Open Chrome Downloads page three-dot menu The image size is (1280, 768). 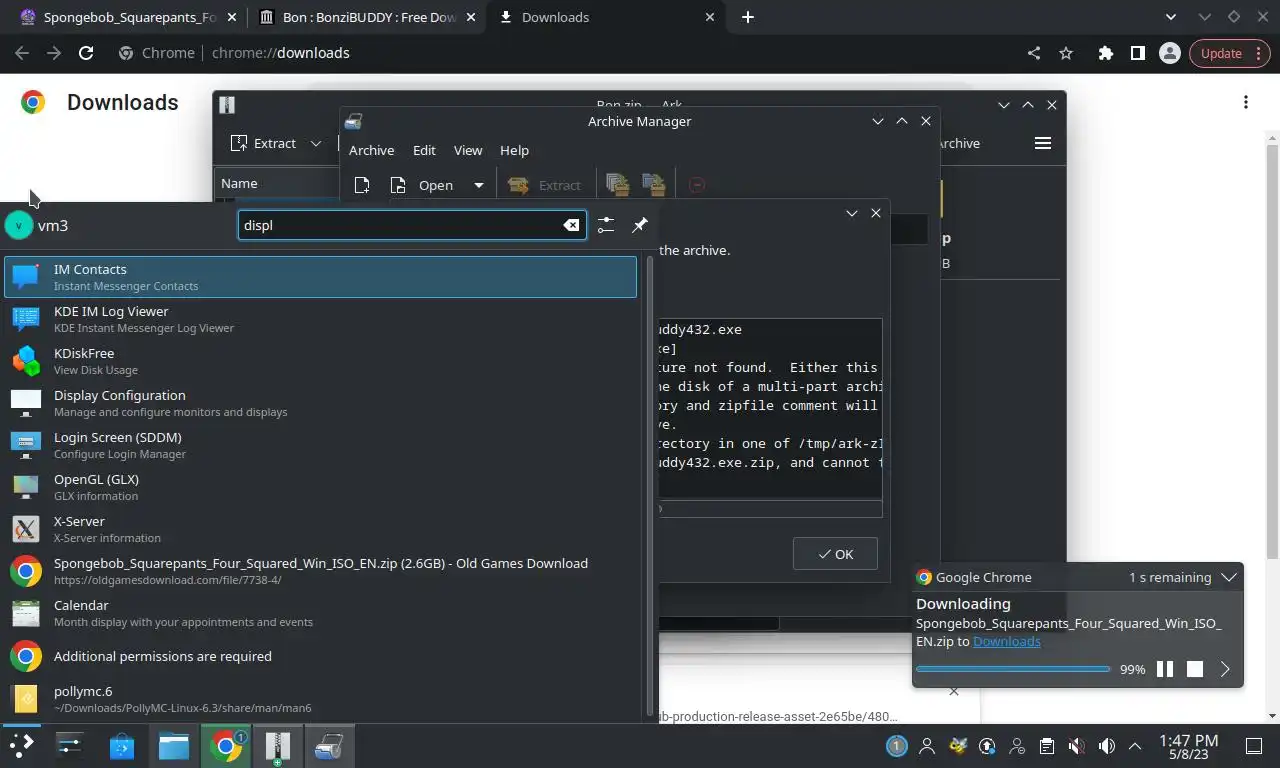click(1246, 102)
